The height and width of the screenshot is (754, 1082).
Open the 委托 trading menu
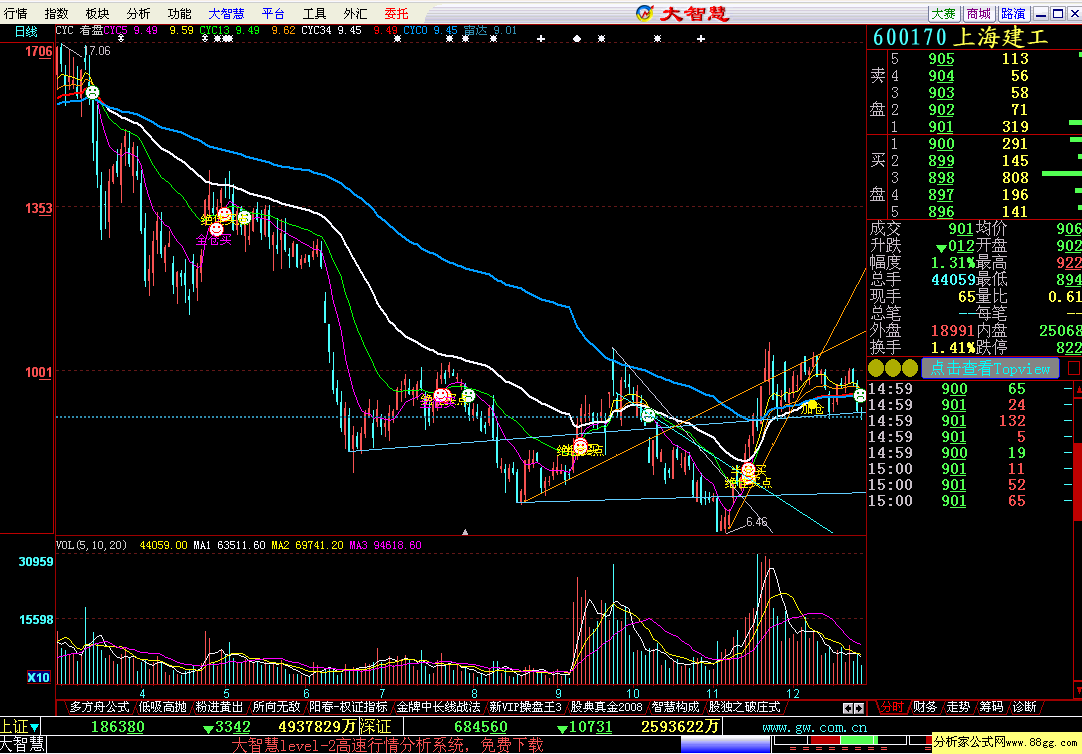(x=396, y=13)
